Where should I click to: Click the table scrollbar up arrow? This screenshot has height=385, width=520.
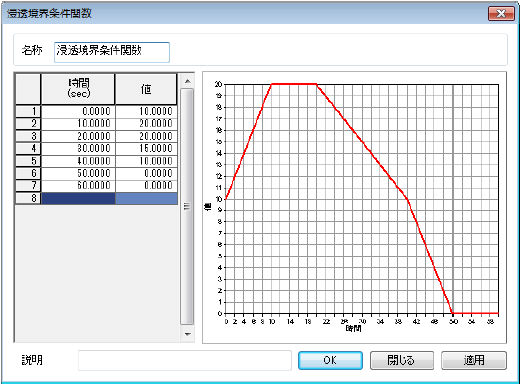tap(188, 81)
